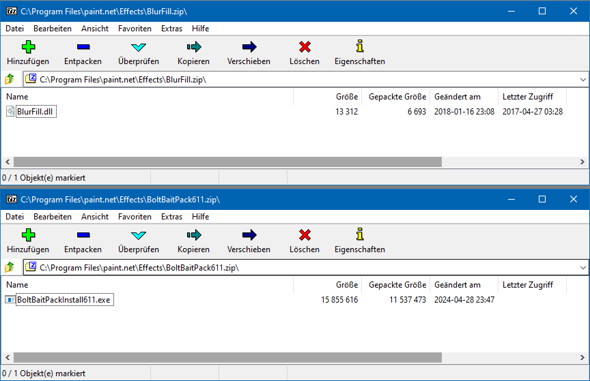Screen dimensions: 590x381
Task: Sort by Gepackte Größe in the BlurFill.zip window
Action: (x=396, y=97)
